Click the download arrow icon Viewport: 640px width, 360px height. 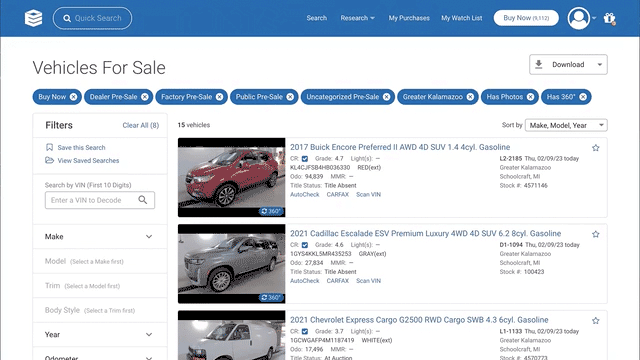(x=539, y=64)
